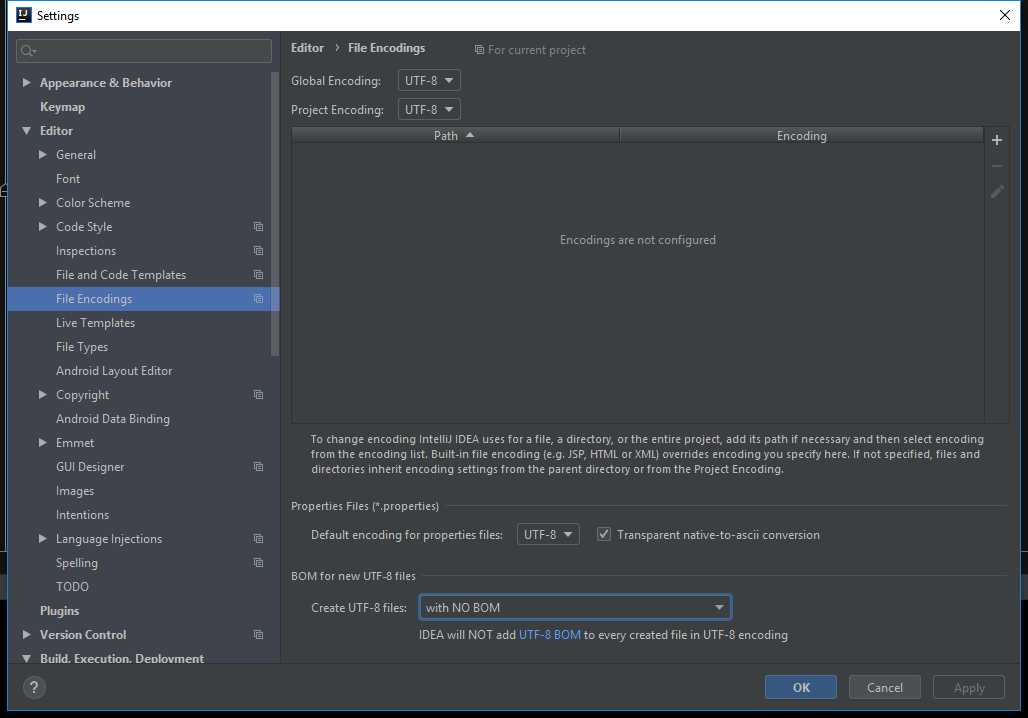Click the Apply button

968,687
